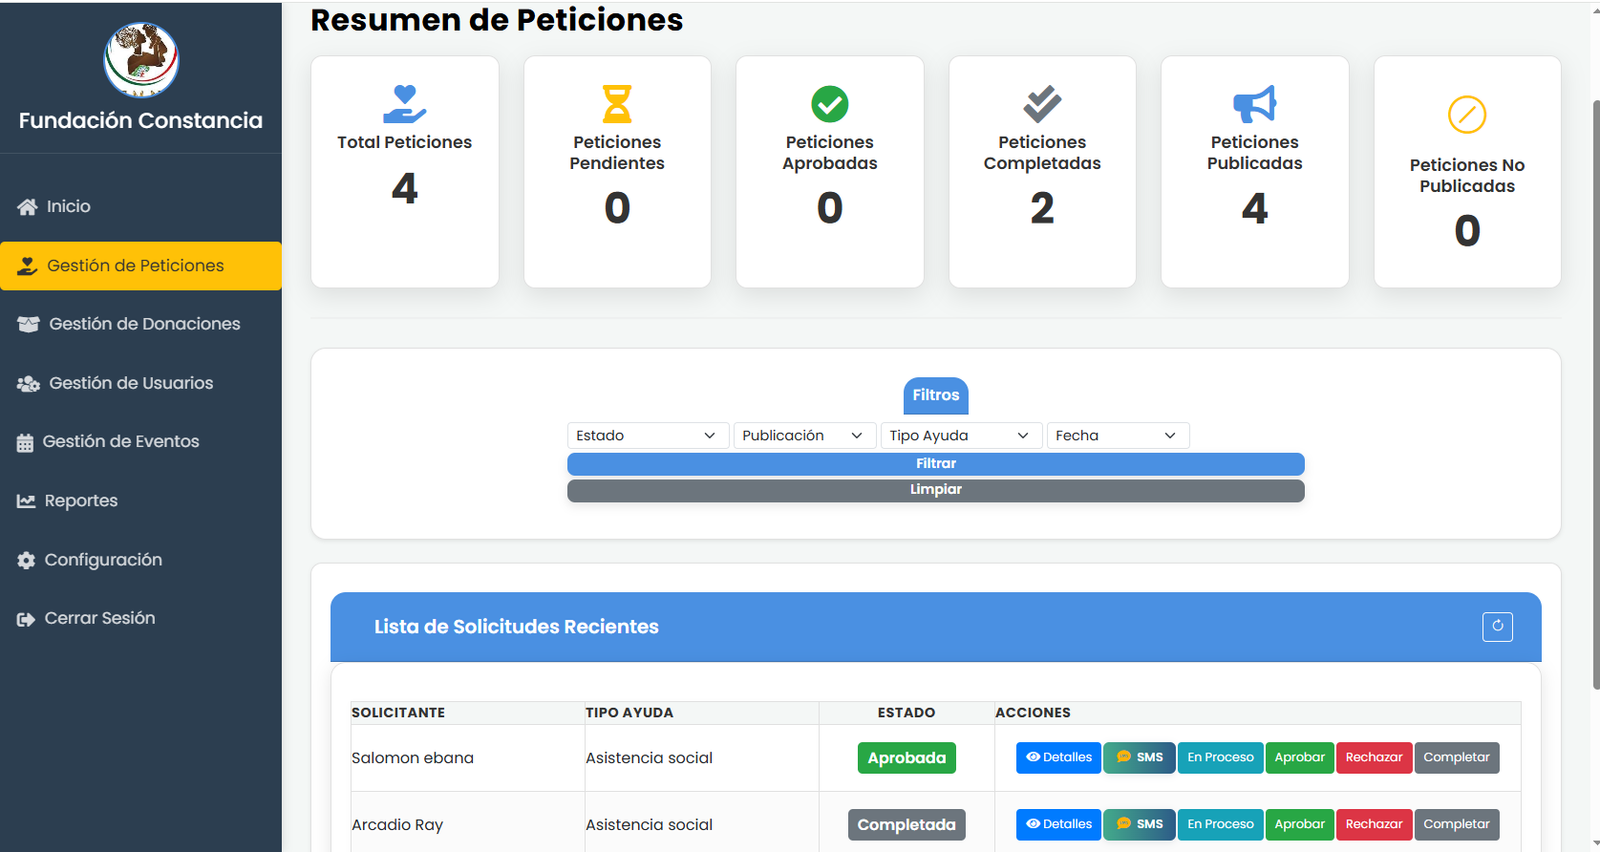The height and width of the screenshot is (852, 1600).
Task: Click the house icon beside Inicio
Action: coord(27,207)
